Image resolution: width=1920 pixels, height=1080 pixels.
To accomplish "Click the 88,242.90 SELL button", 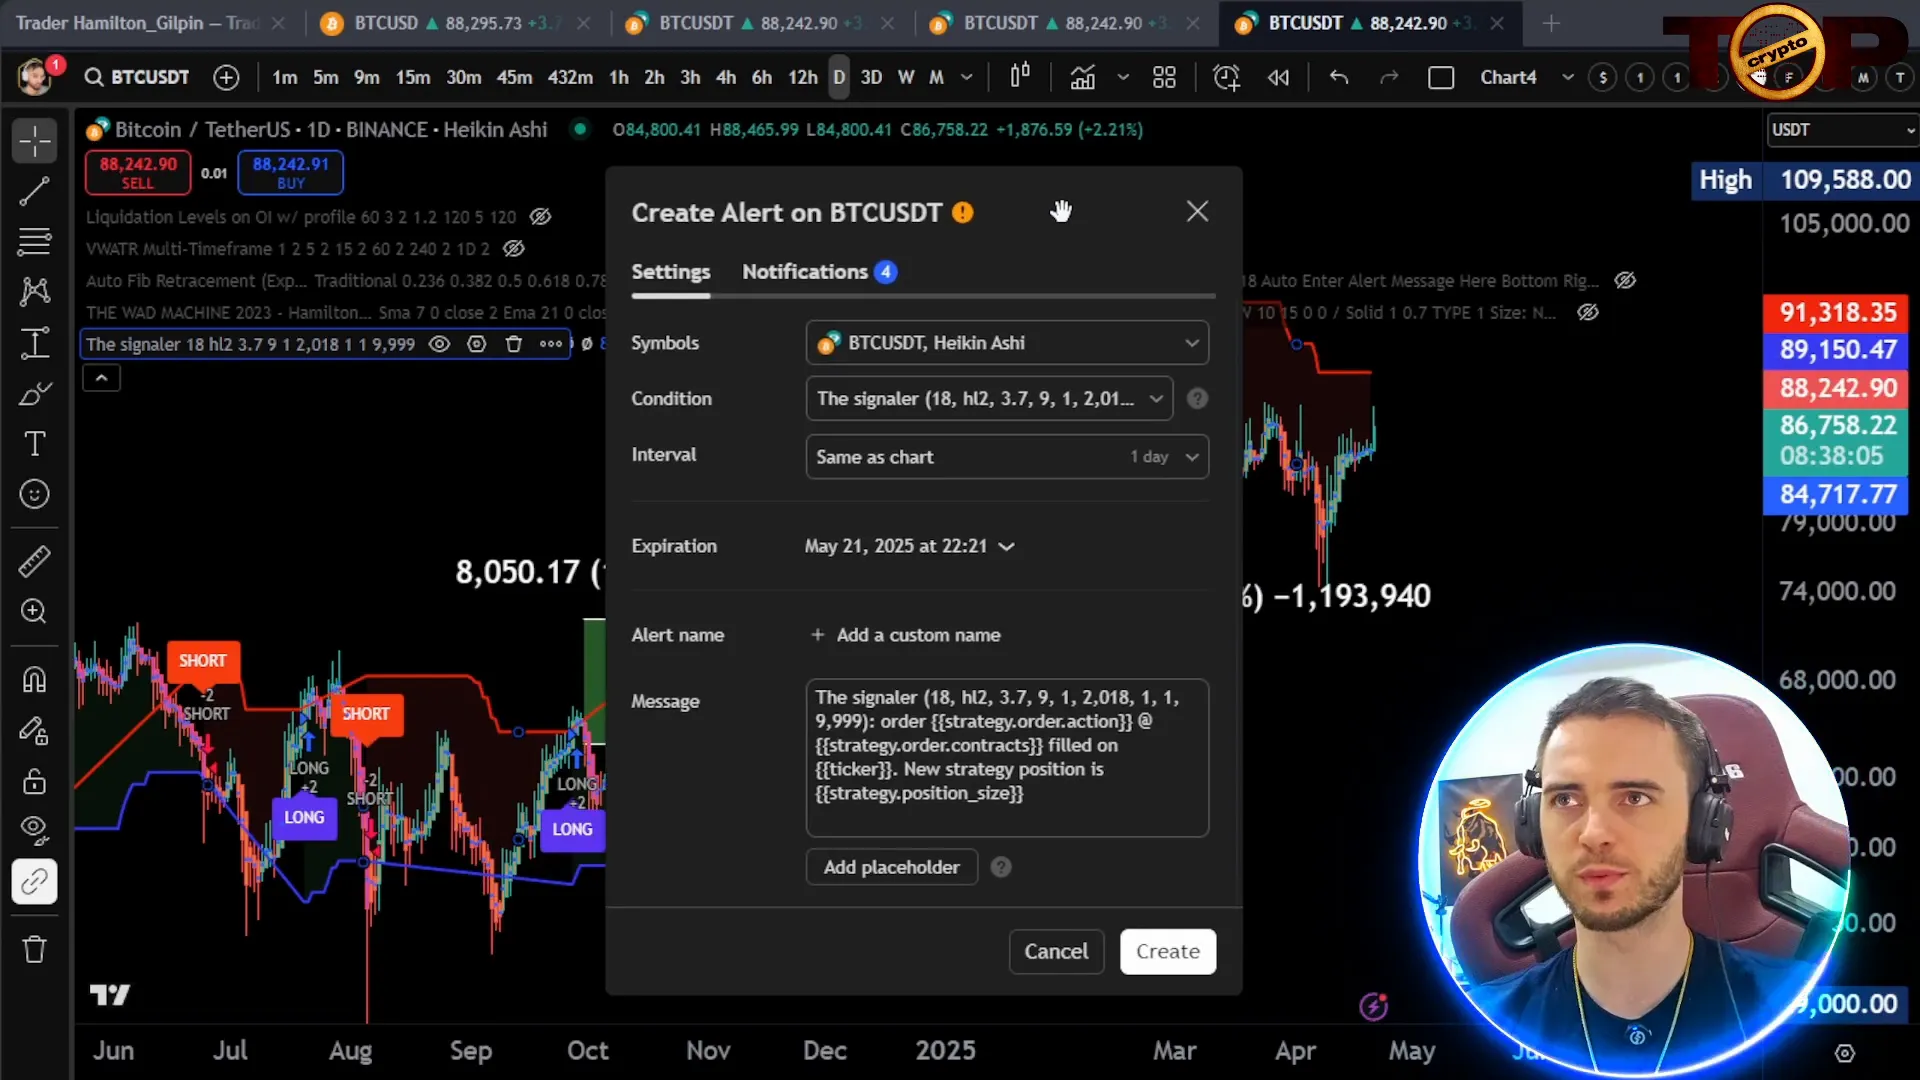I will [138, 172].
